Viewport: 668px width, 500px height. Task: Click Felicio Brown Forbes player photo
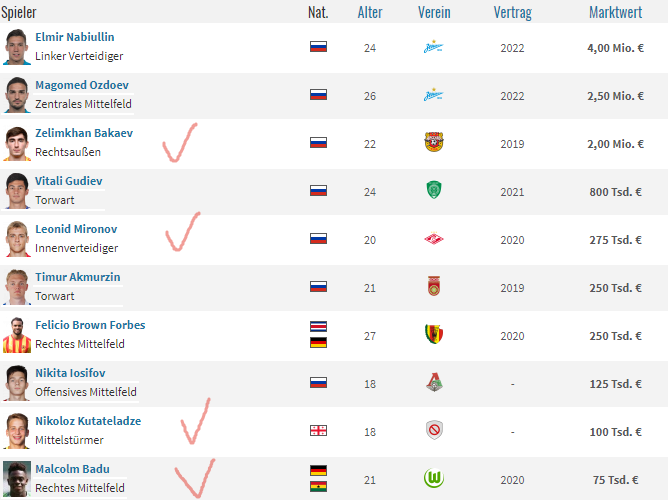pyautogui.click(x=17, y=335)
